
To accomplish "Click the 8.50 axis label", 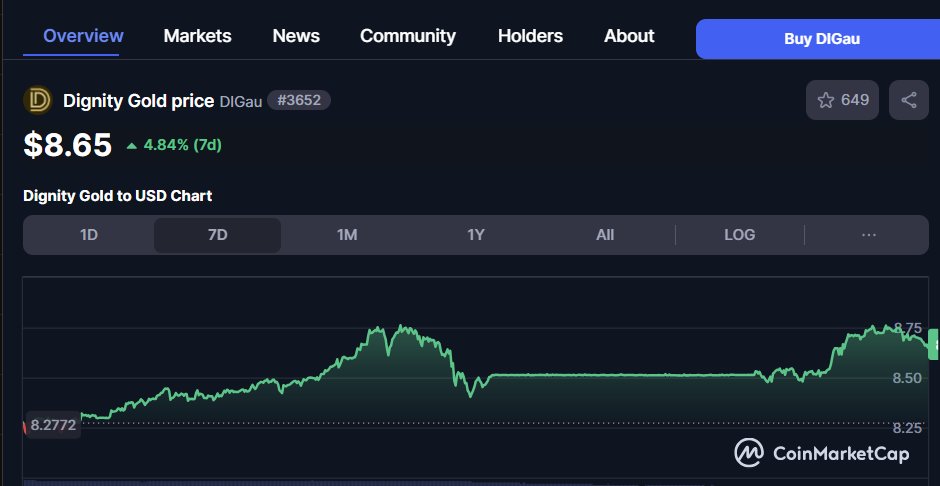I will [907, 378].
